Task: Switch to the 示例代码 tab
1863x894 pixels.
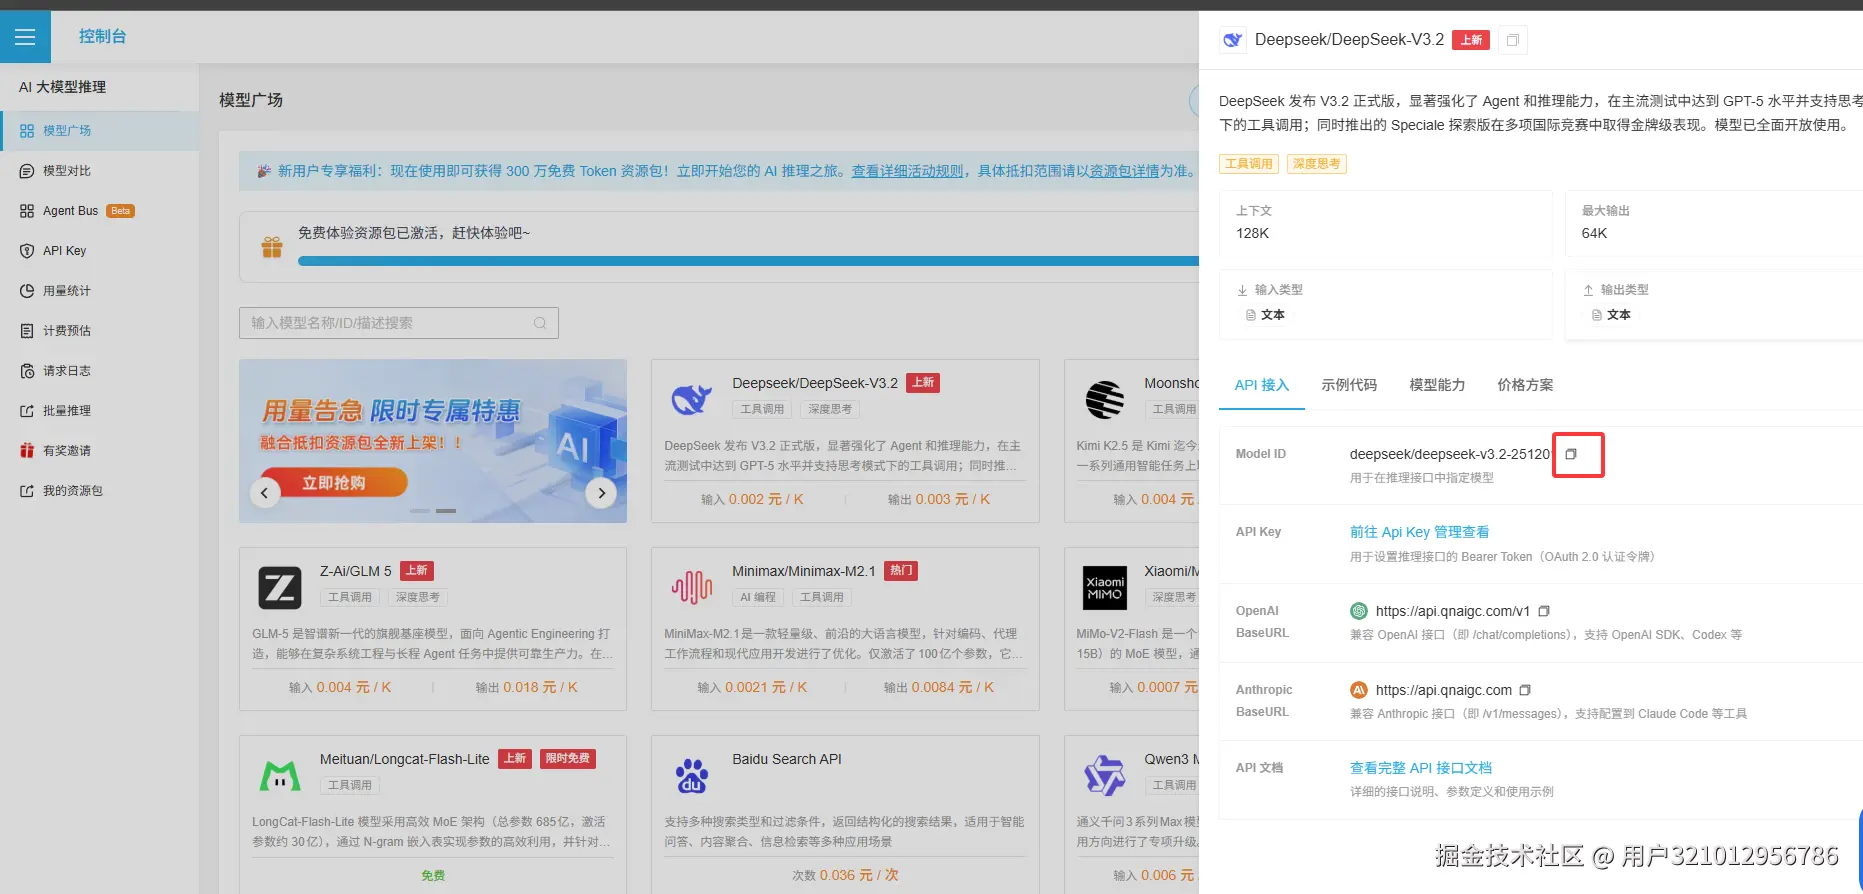Action: [x=1349, y=385]
